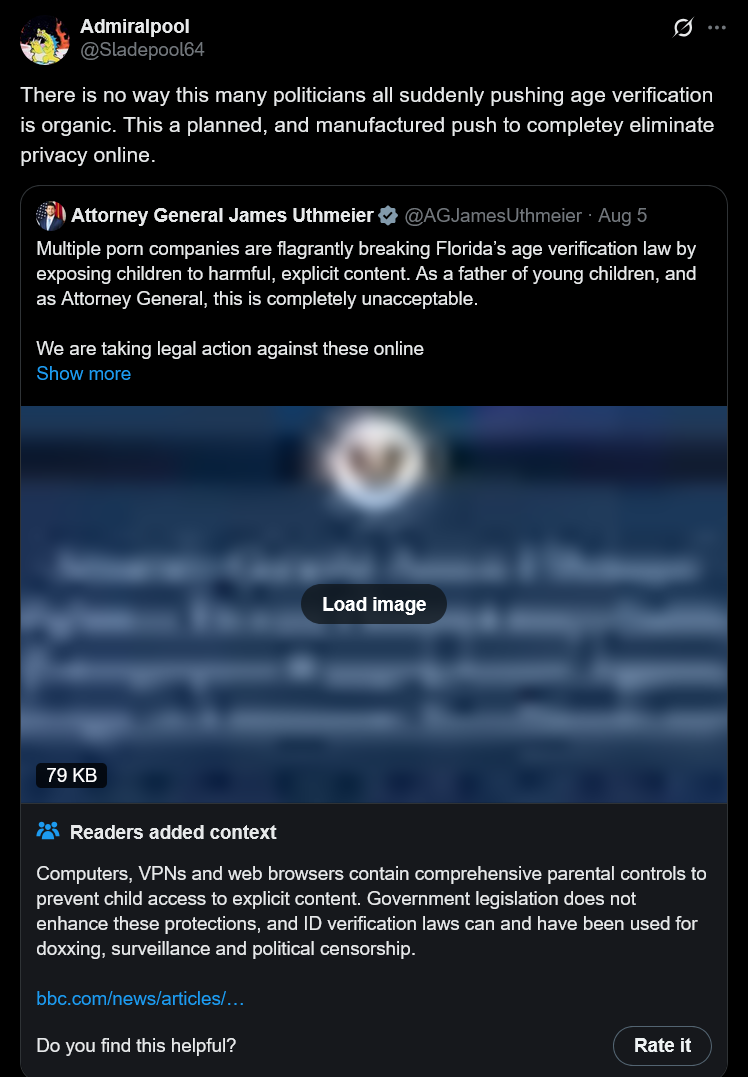Click Attorney General James Uthmeier's small avatar
The height and width of the screenshot is (1077, 748).
tap(51, 216)
